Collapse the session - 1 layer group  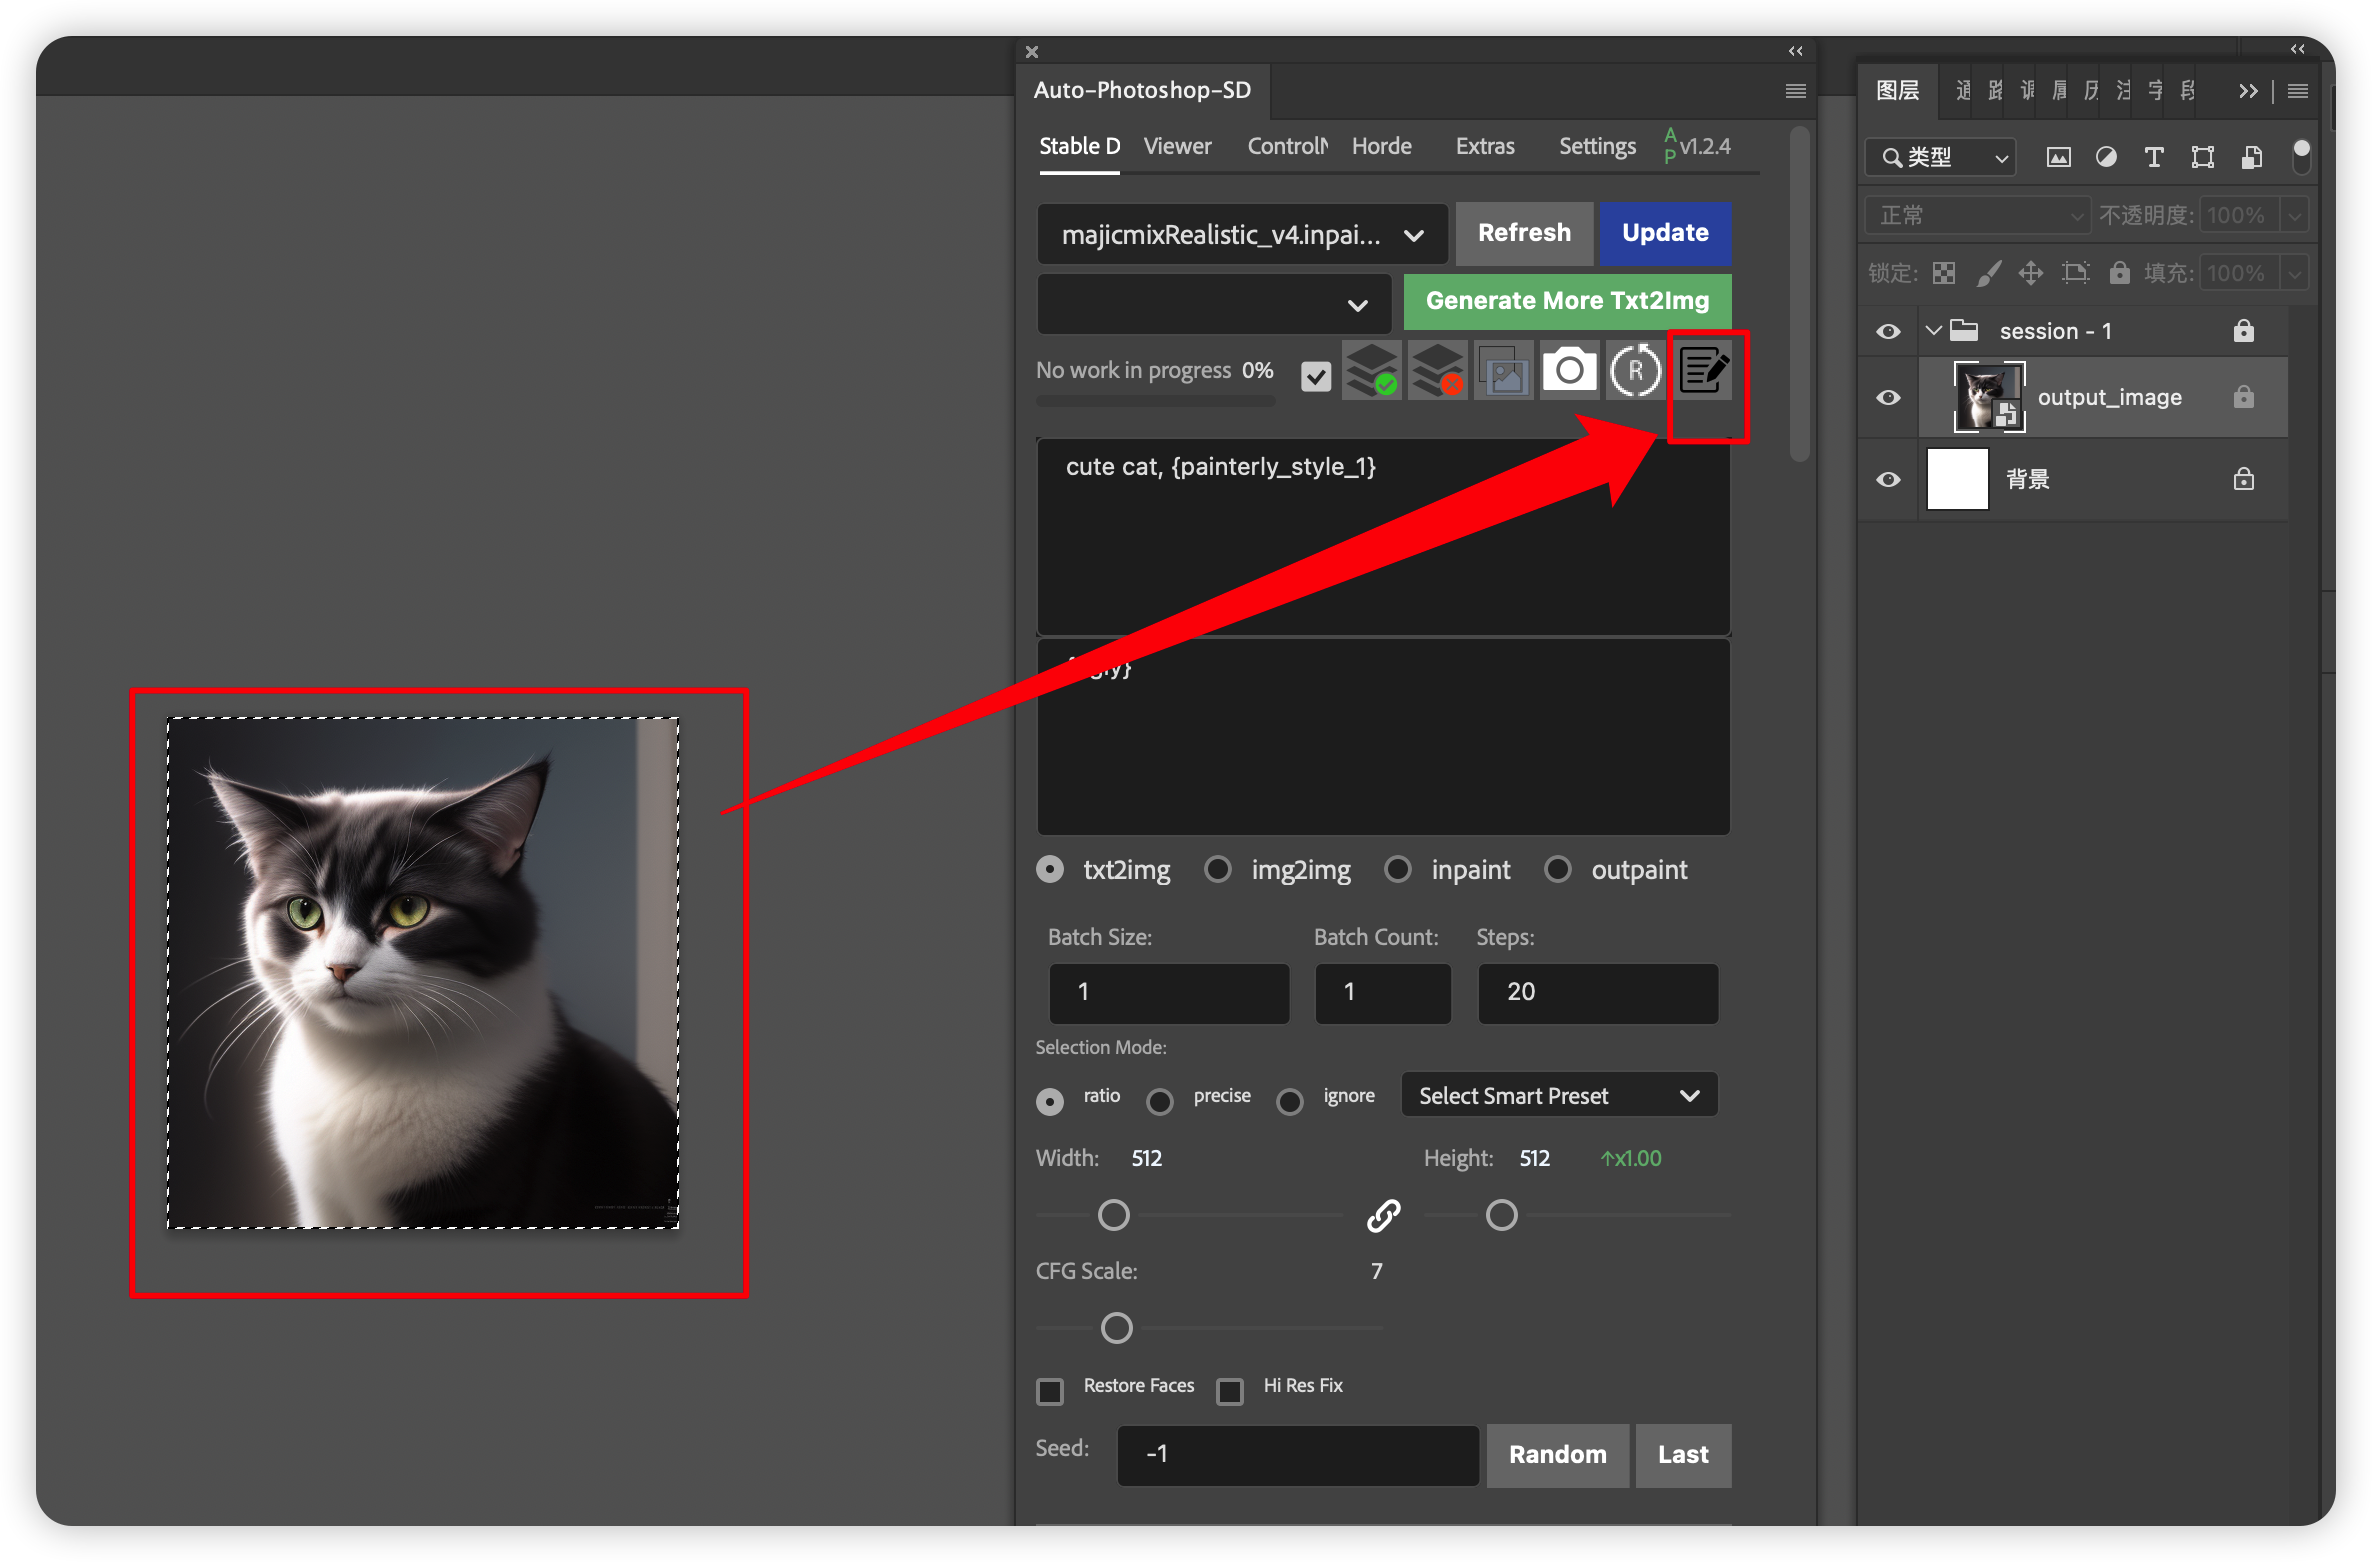1934,330
